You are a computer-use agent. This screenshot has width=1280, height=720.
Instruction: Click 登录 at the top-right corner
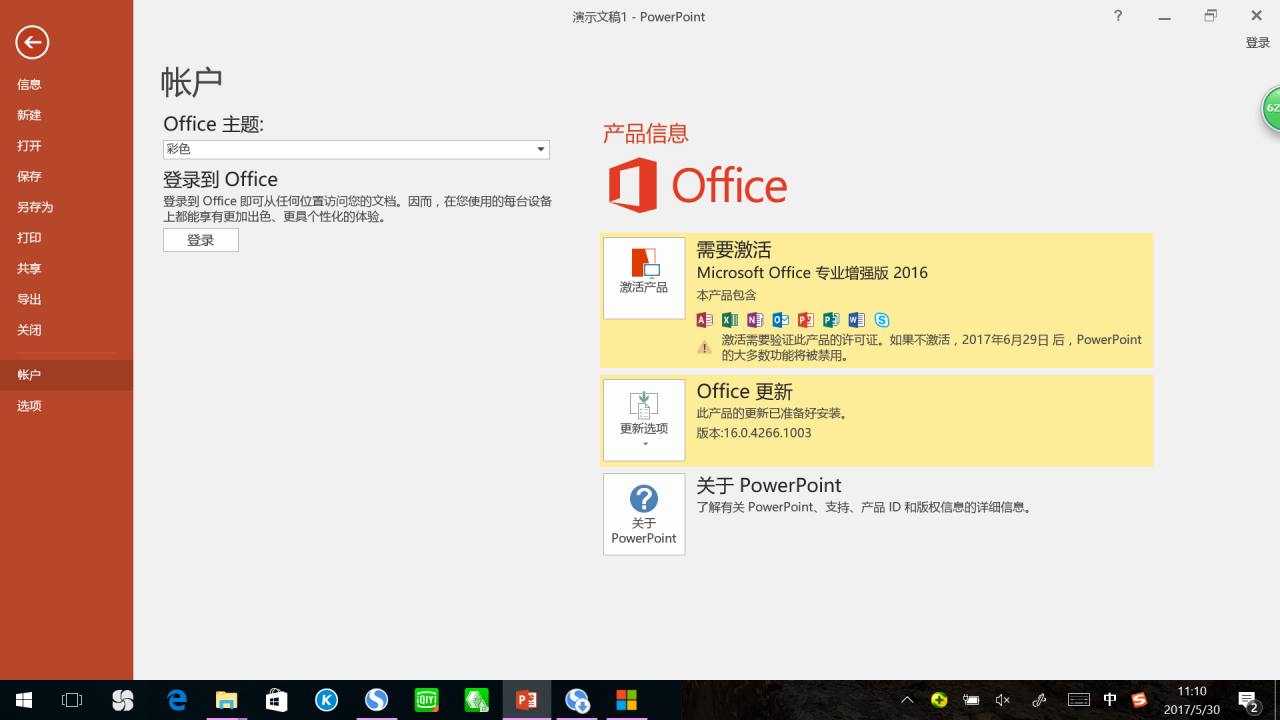pos(1257,42)
